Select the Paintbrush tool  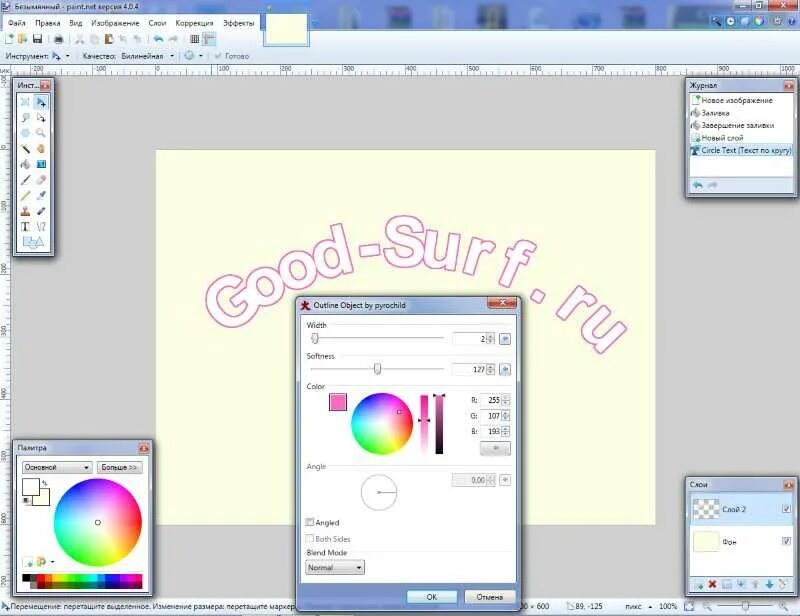tap(25, 180)
